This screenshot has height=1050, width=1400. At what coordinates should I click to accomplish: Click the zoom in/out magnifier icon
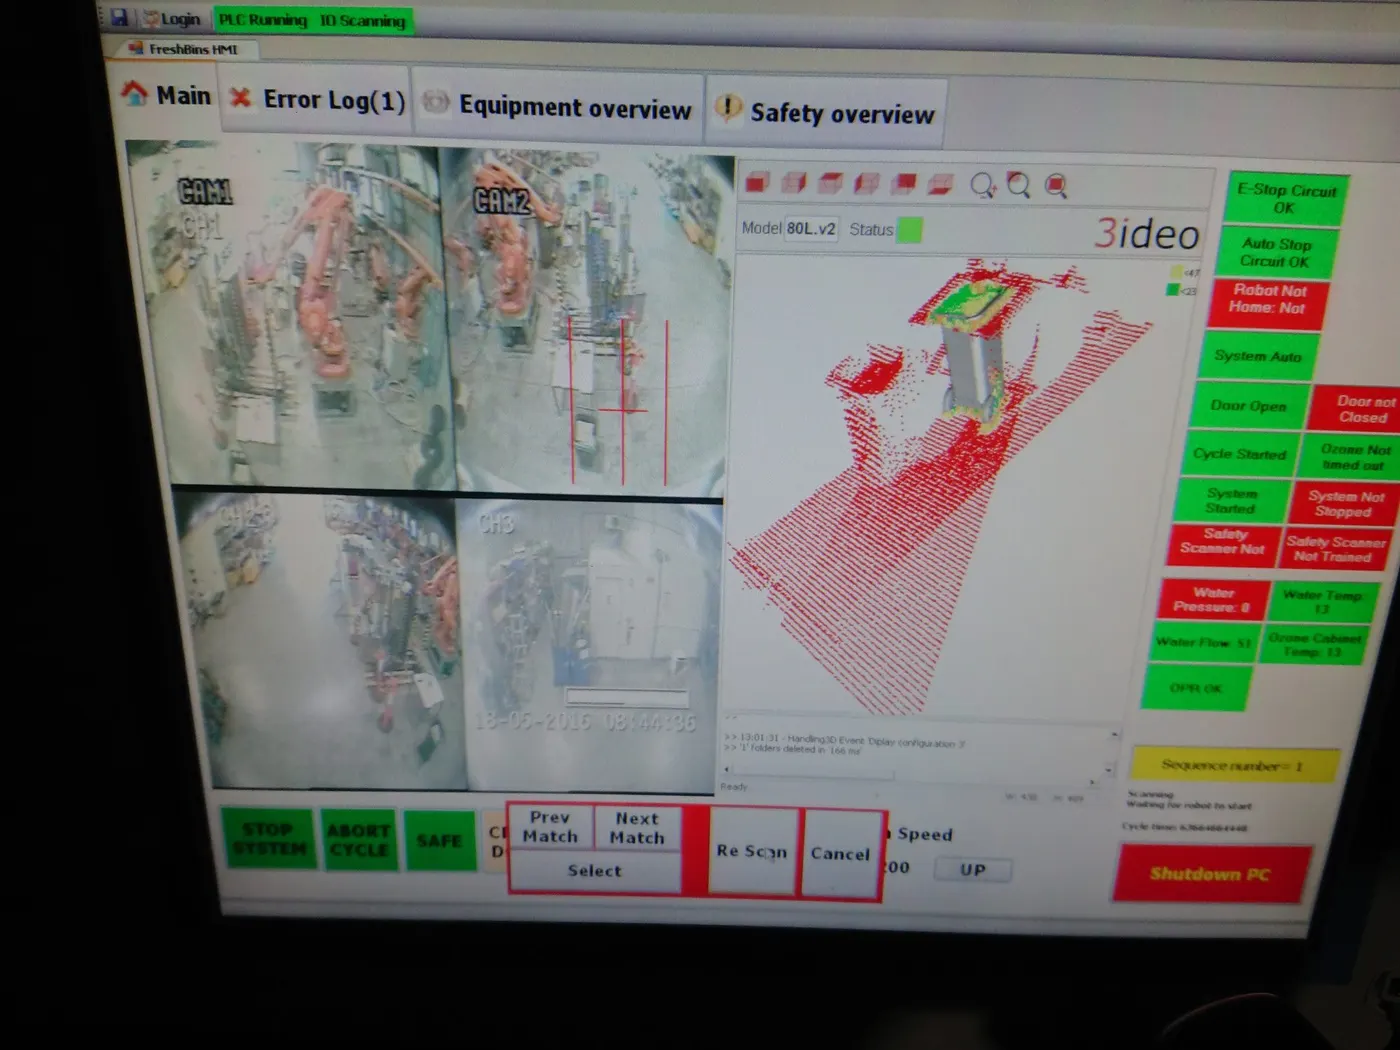(983, 185)
